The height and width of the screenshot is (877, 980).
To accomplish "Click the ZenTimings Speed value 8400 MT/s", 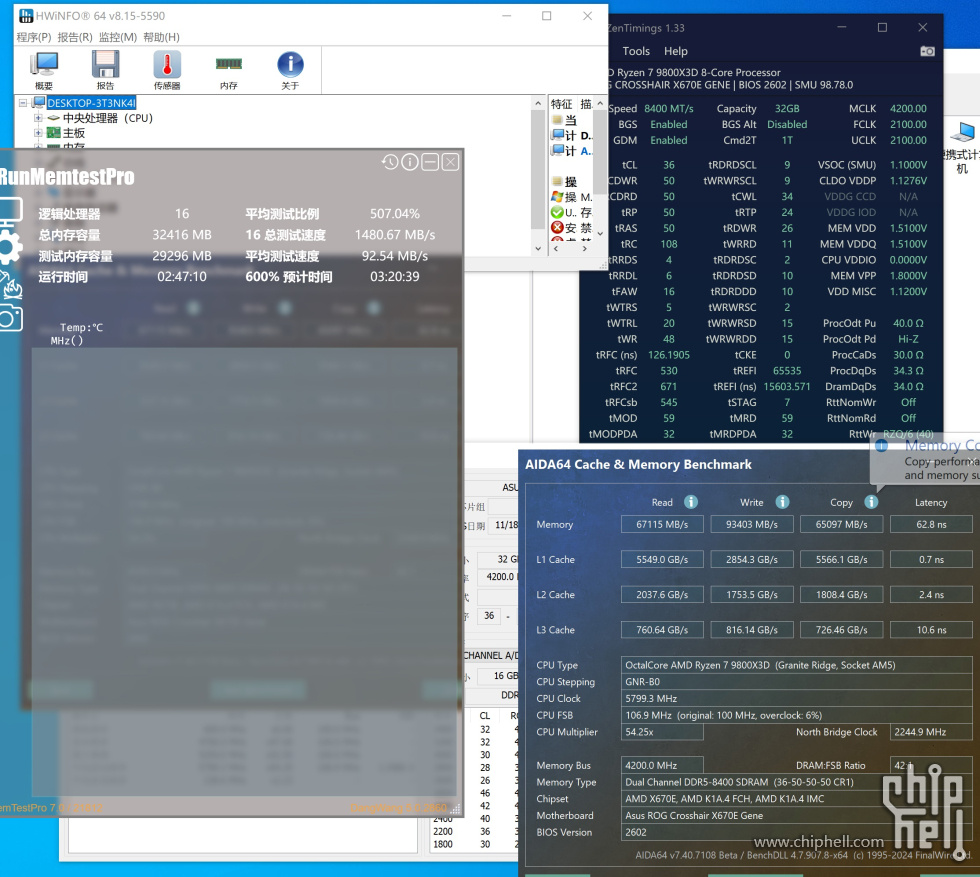I will tap(669, 108).
